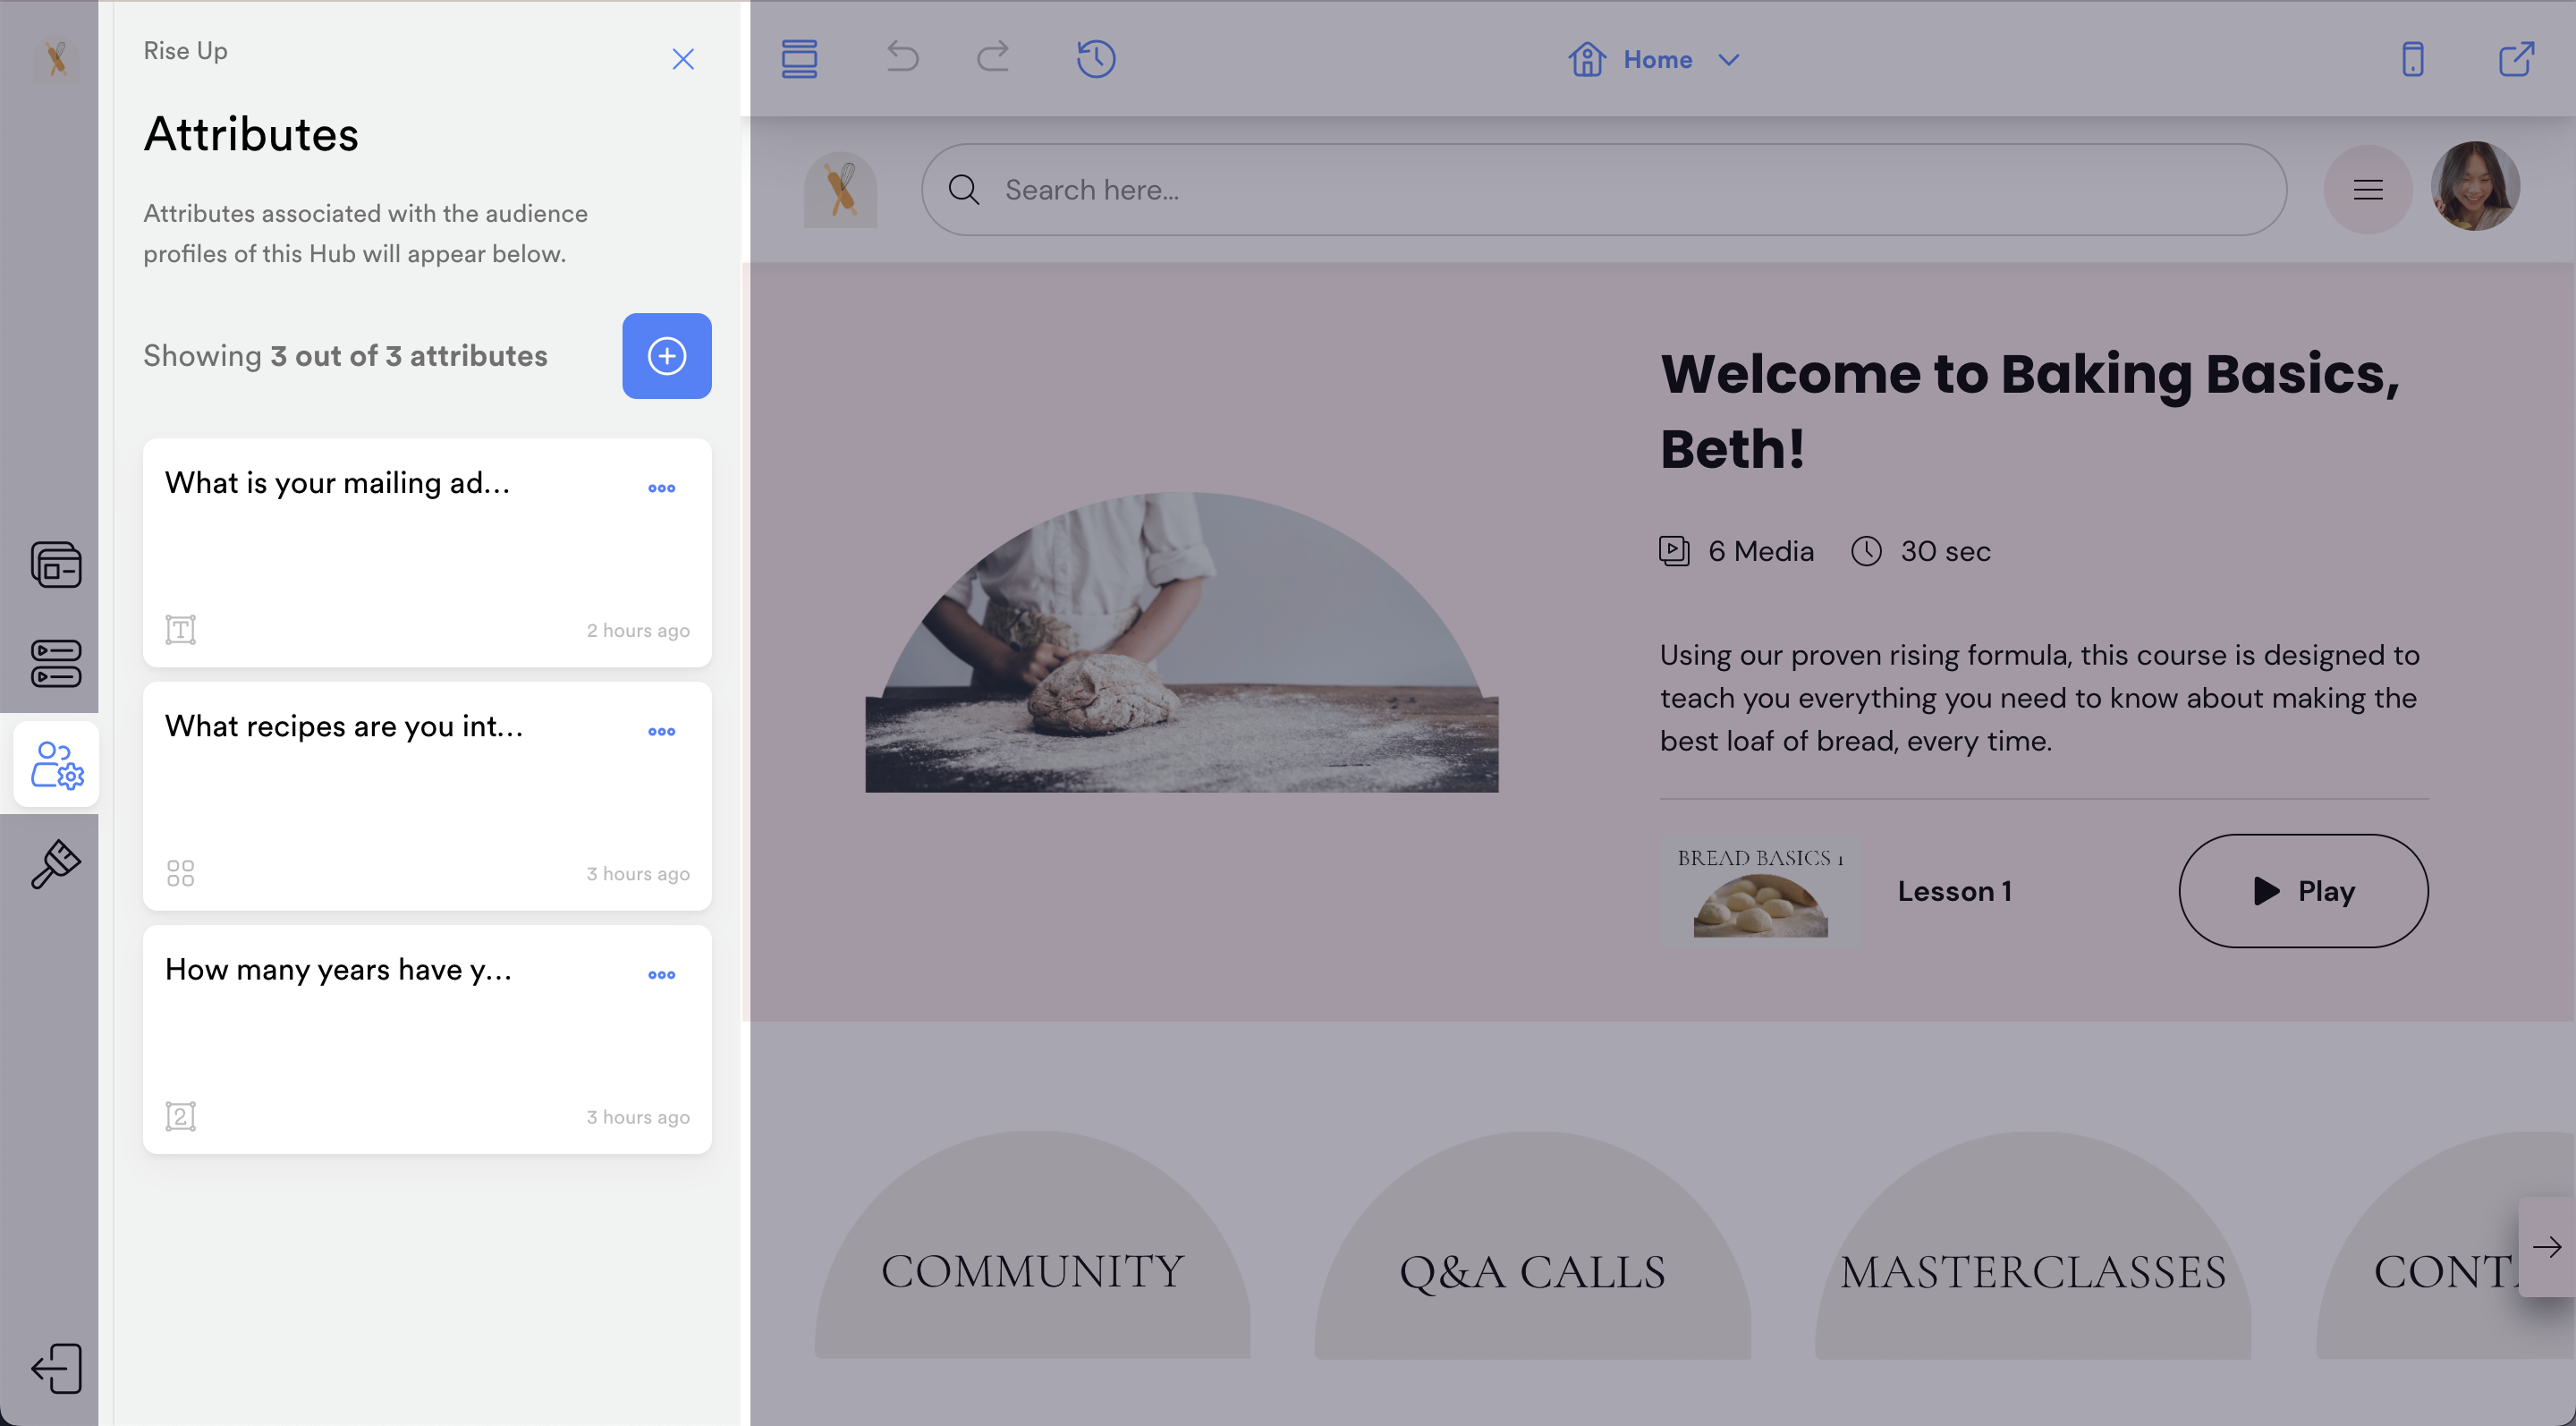Click the undo arrow in toolbar
Screen dimensions: 2576x1426
pos(902,57)
